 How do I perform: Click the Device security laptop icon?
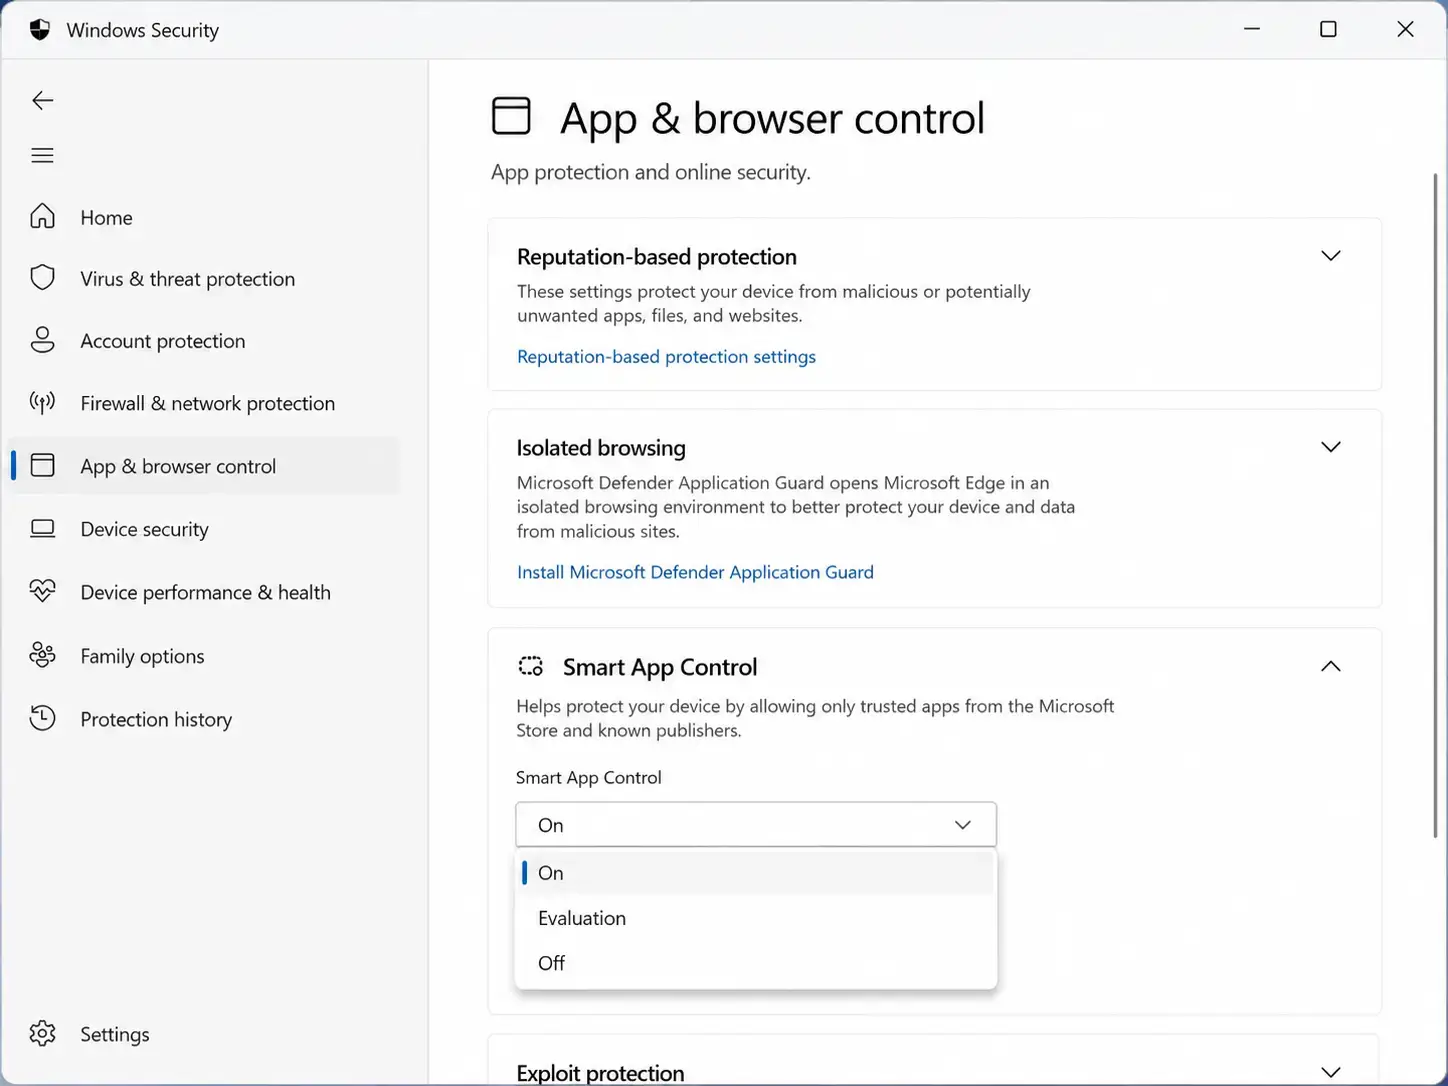pos(42,528)
